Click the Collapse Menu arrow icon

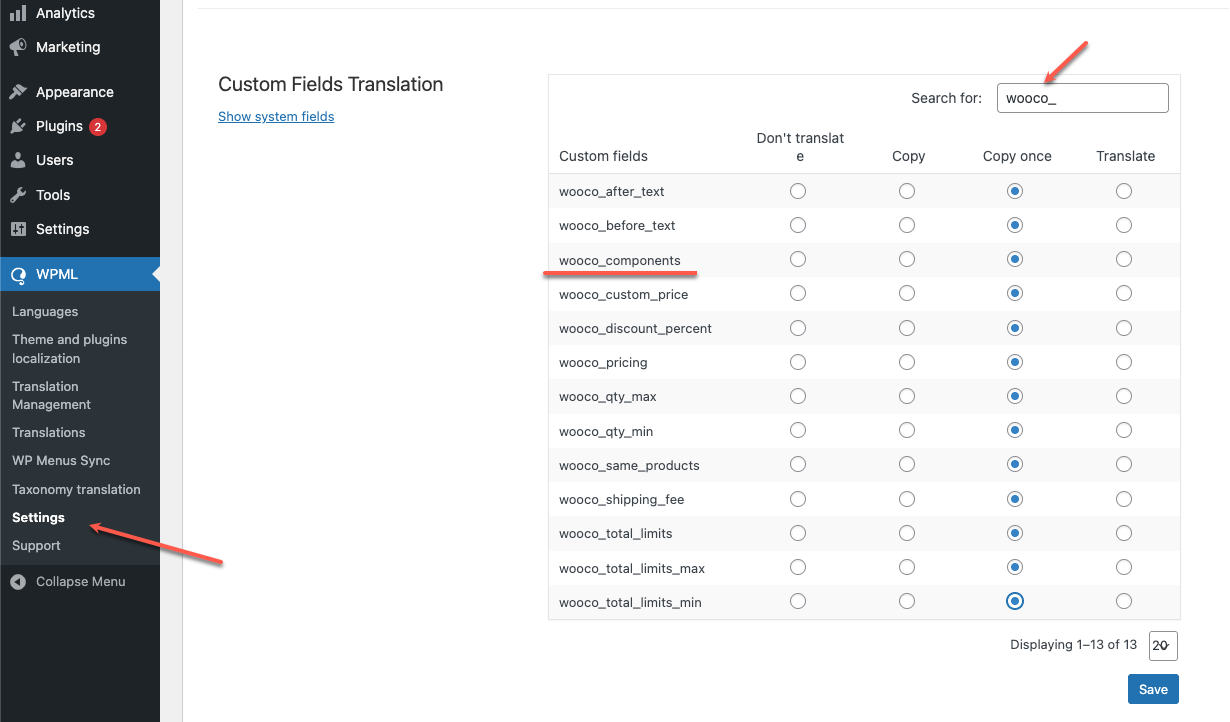pos(18,582)
